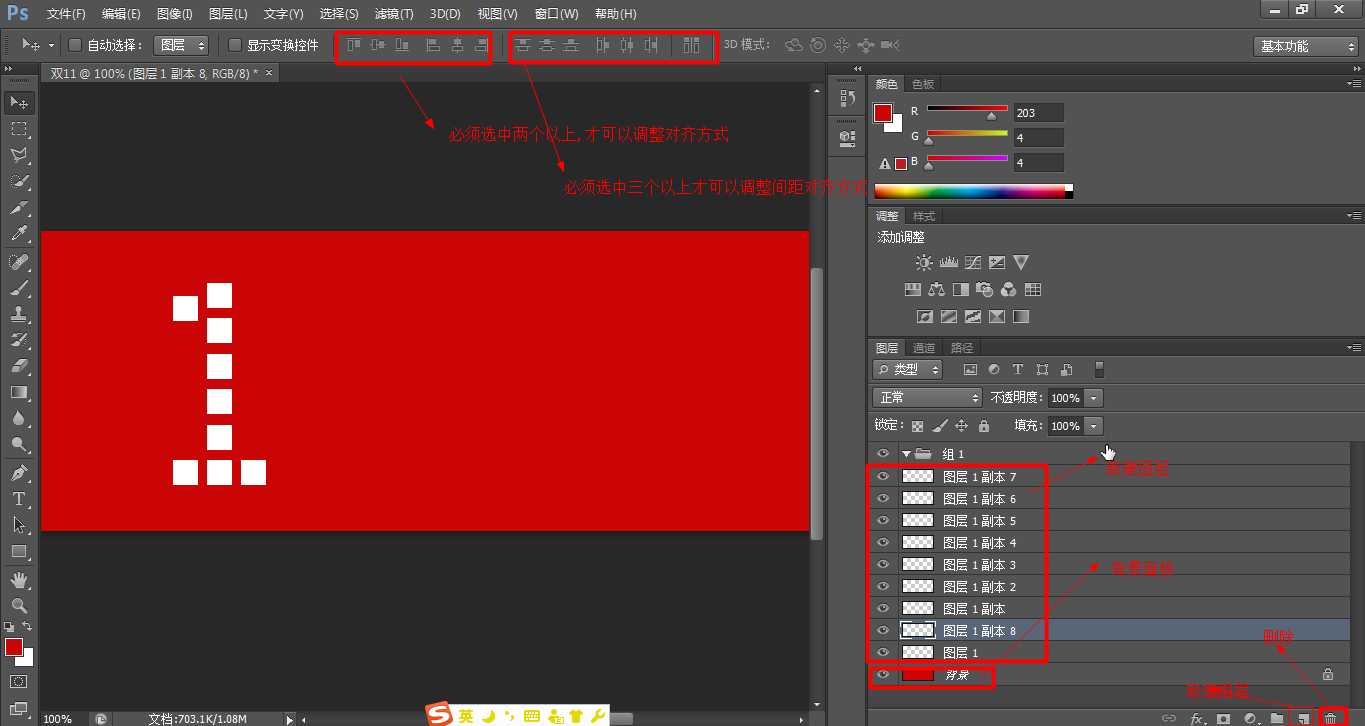Click the Delete layer trash icon

(x=1330, y=718)
